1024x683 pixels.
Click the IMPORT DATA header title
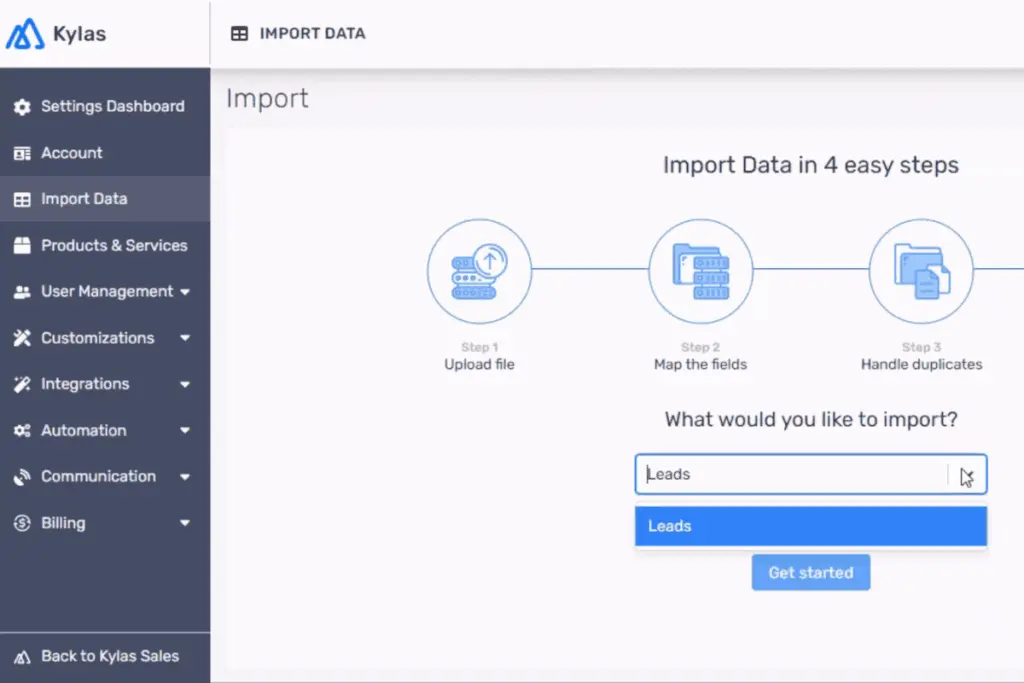(312, 33)
